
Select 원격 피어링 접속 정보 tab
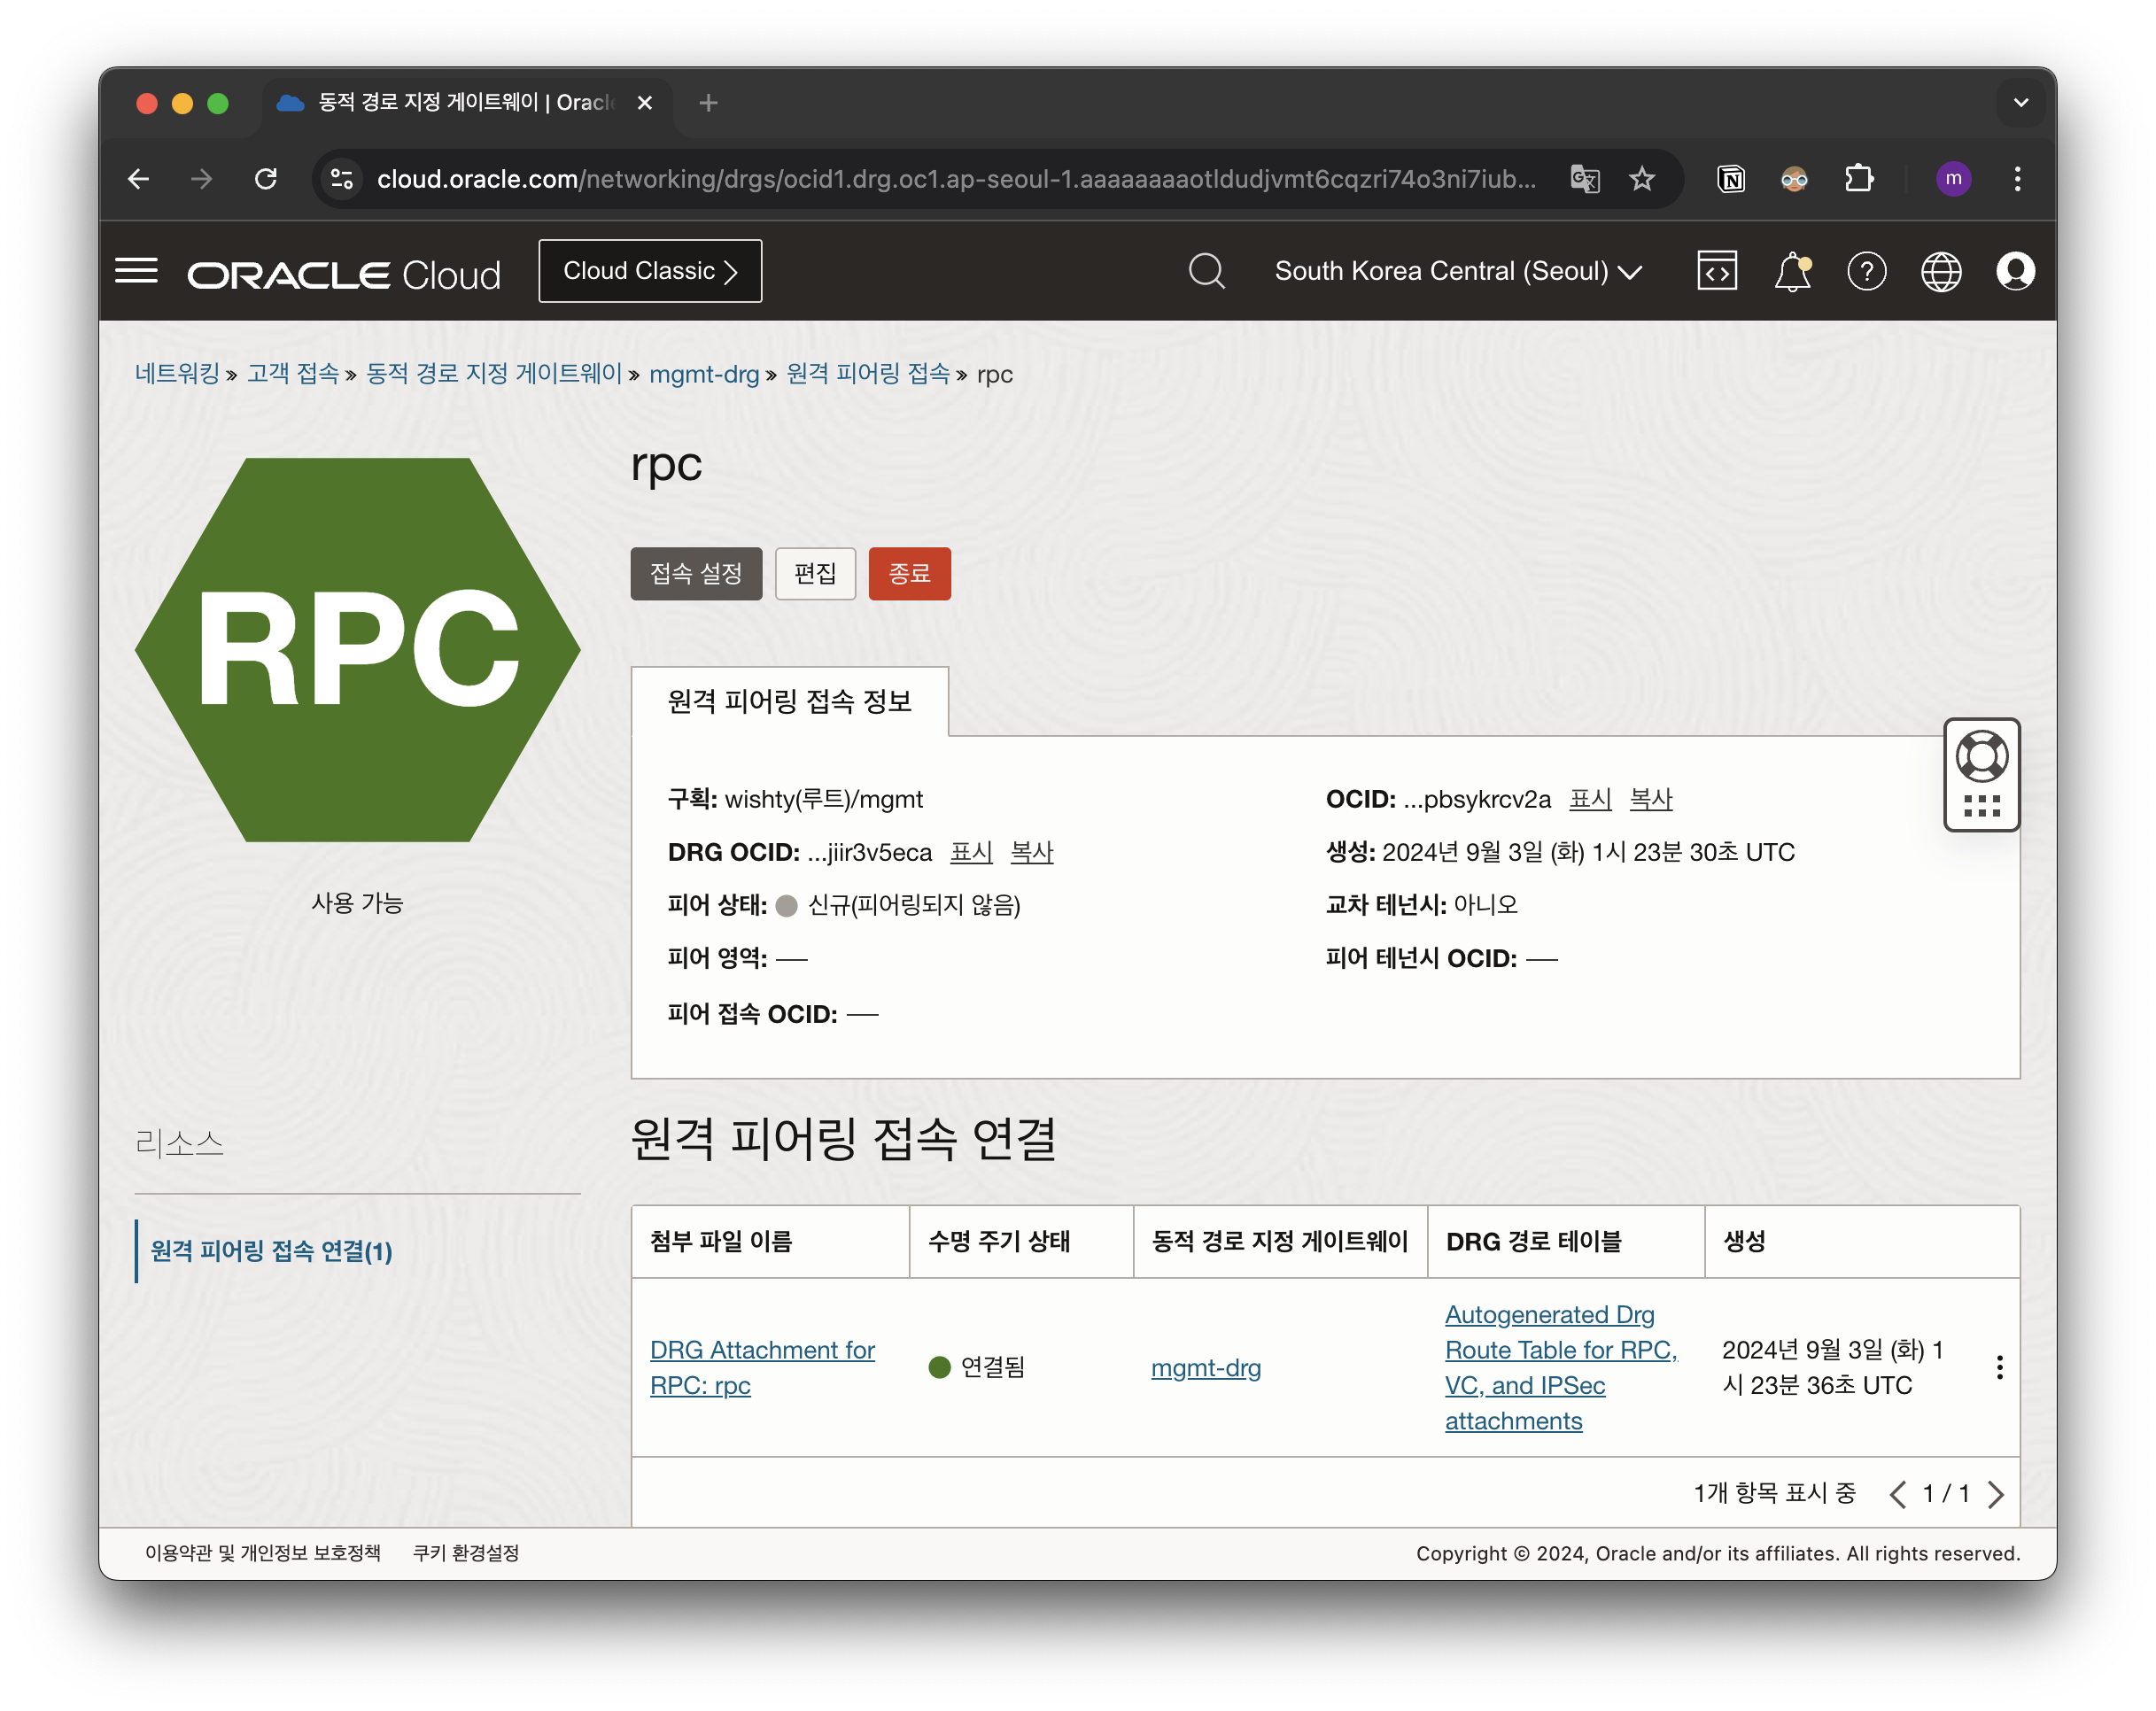pyautogui.click(x=789, y=701)
